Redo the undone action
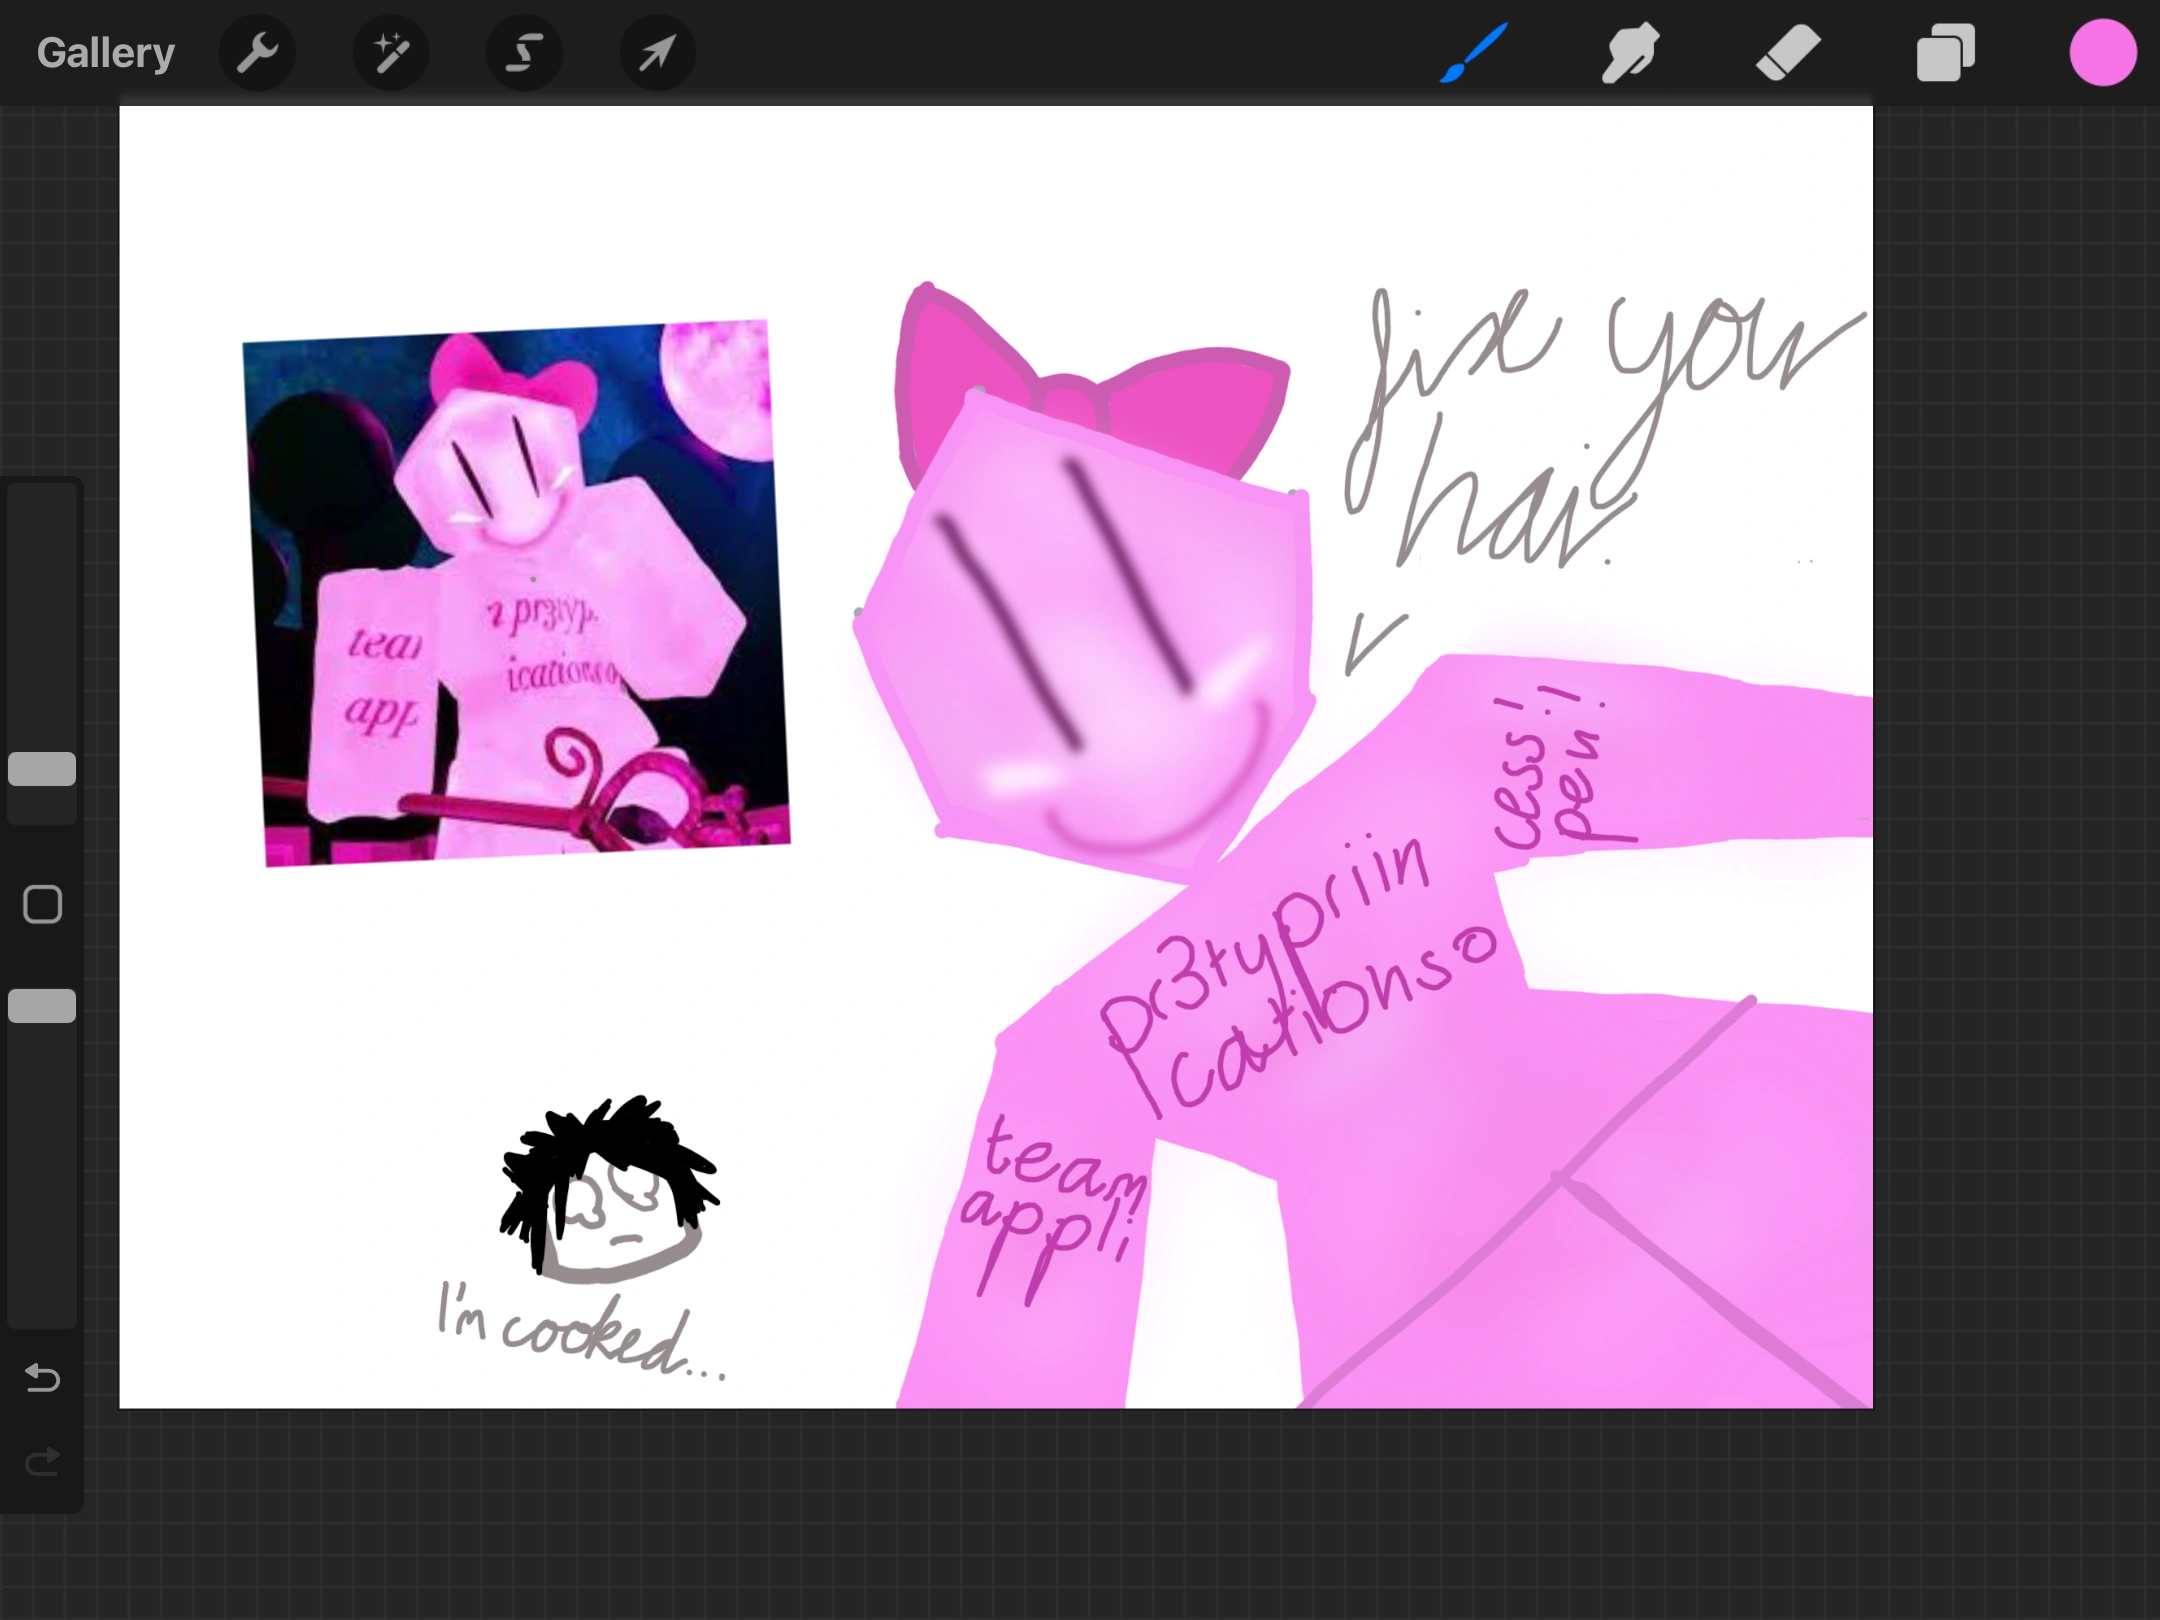The image size is (2160, 1620). pos(42,1463)
